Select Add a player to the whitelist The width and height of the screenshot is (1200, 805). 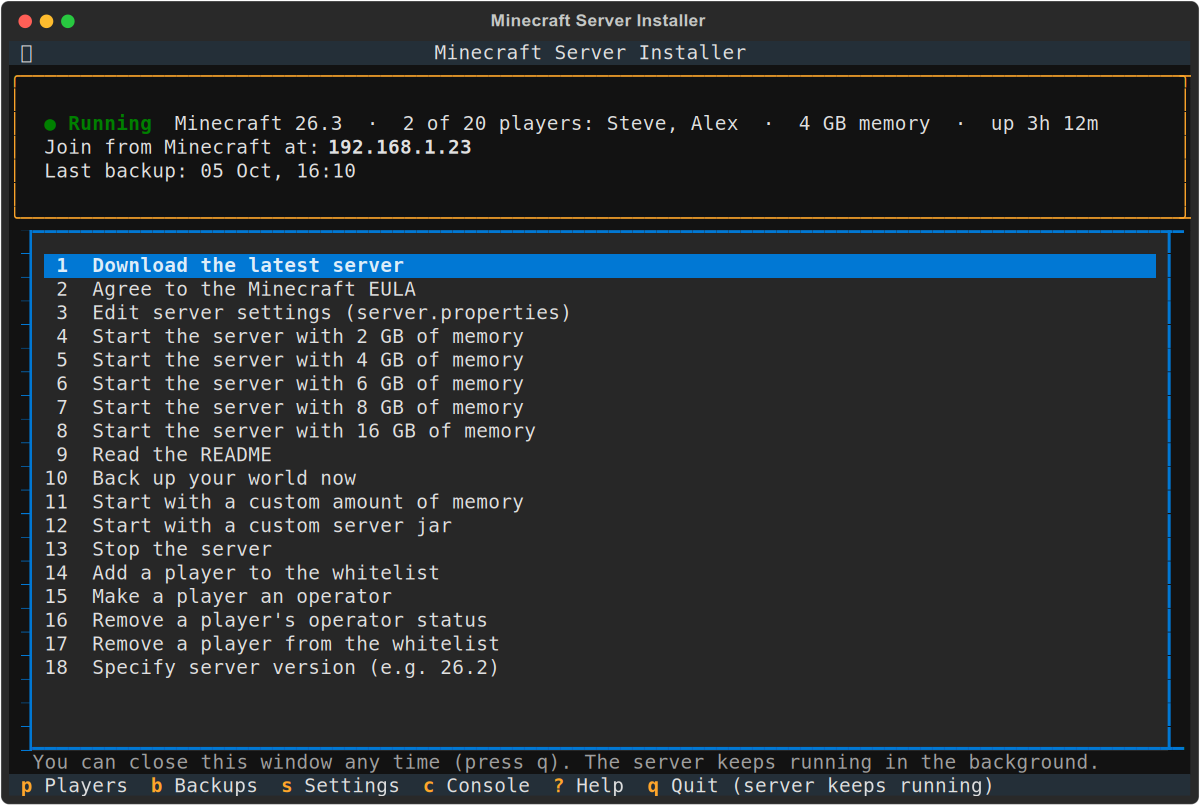[600, 573]
